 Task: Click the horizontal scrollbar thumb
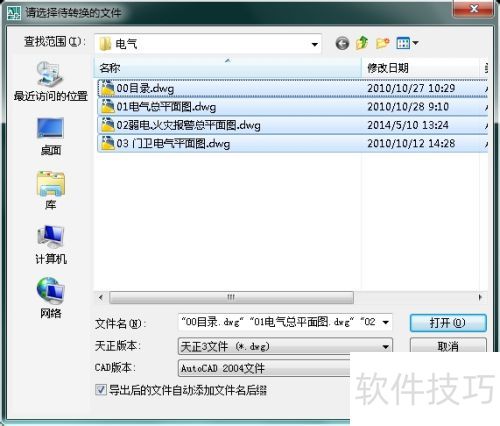coord(231,297)
